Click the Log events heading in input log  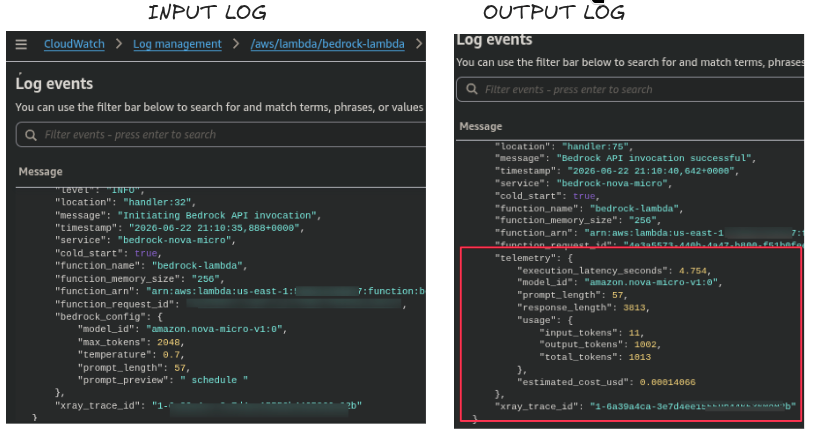pos(54,84)
